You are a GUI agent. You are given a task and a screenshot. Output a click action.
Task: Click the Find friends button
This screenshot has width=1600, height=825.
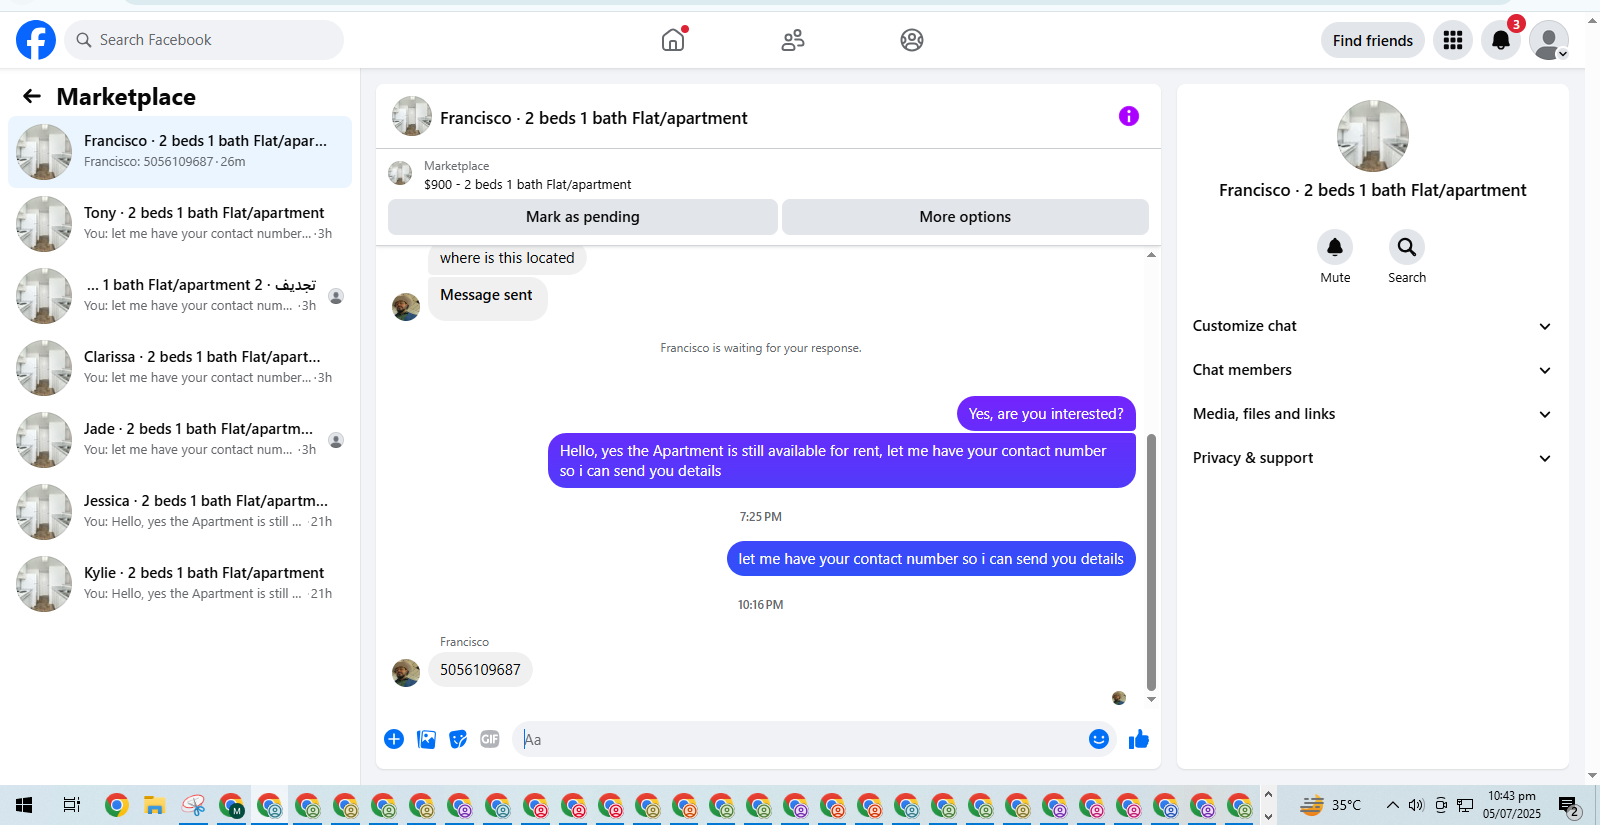click(1373, 40)
